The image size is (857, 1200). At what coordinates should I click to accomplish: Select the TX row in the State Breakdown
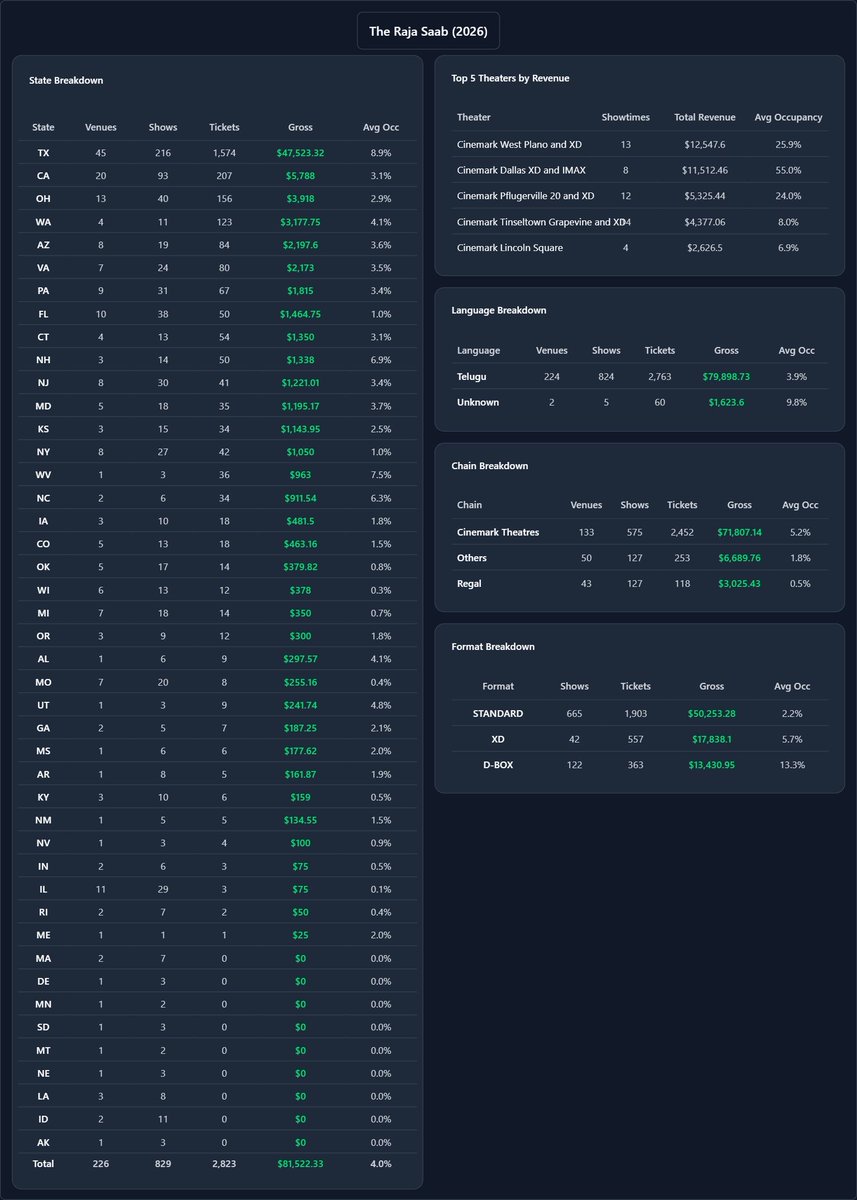217,153
